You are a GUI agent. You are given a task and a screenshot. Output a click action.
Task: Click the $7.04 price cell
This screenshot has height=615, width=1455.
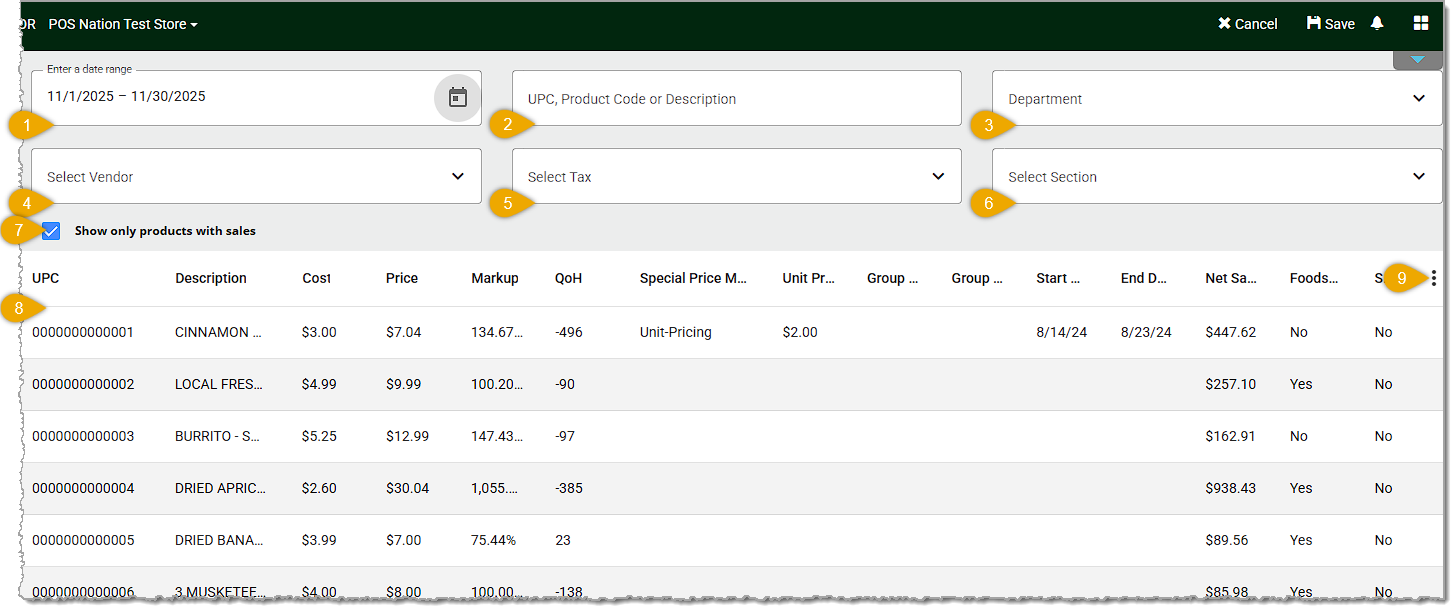click(x=403, y=332)
